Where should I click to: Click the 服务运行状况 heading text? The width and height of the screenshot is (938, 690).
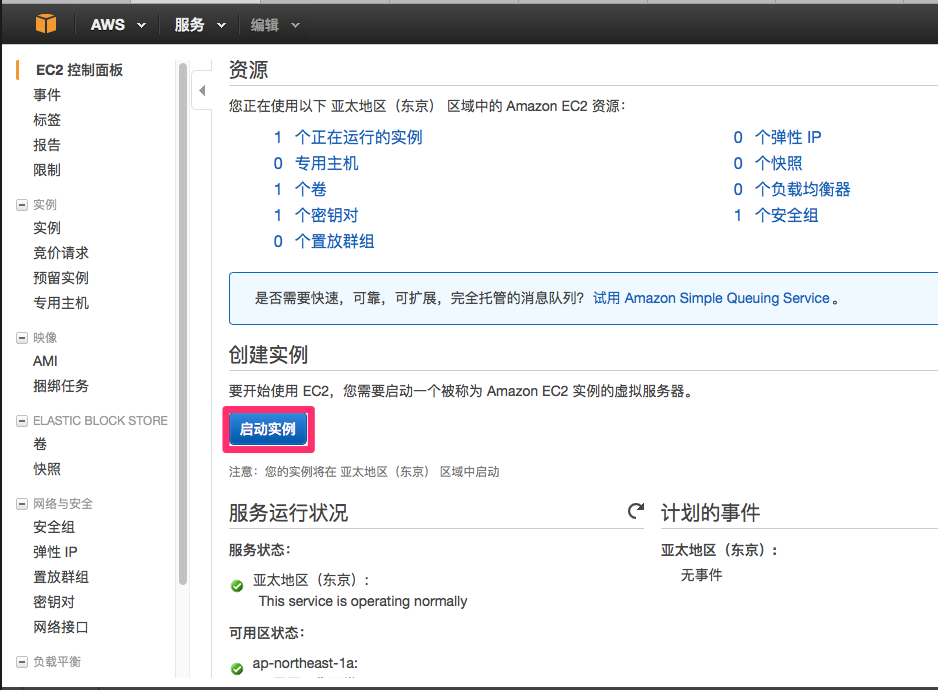288,513
